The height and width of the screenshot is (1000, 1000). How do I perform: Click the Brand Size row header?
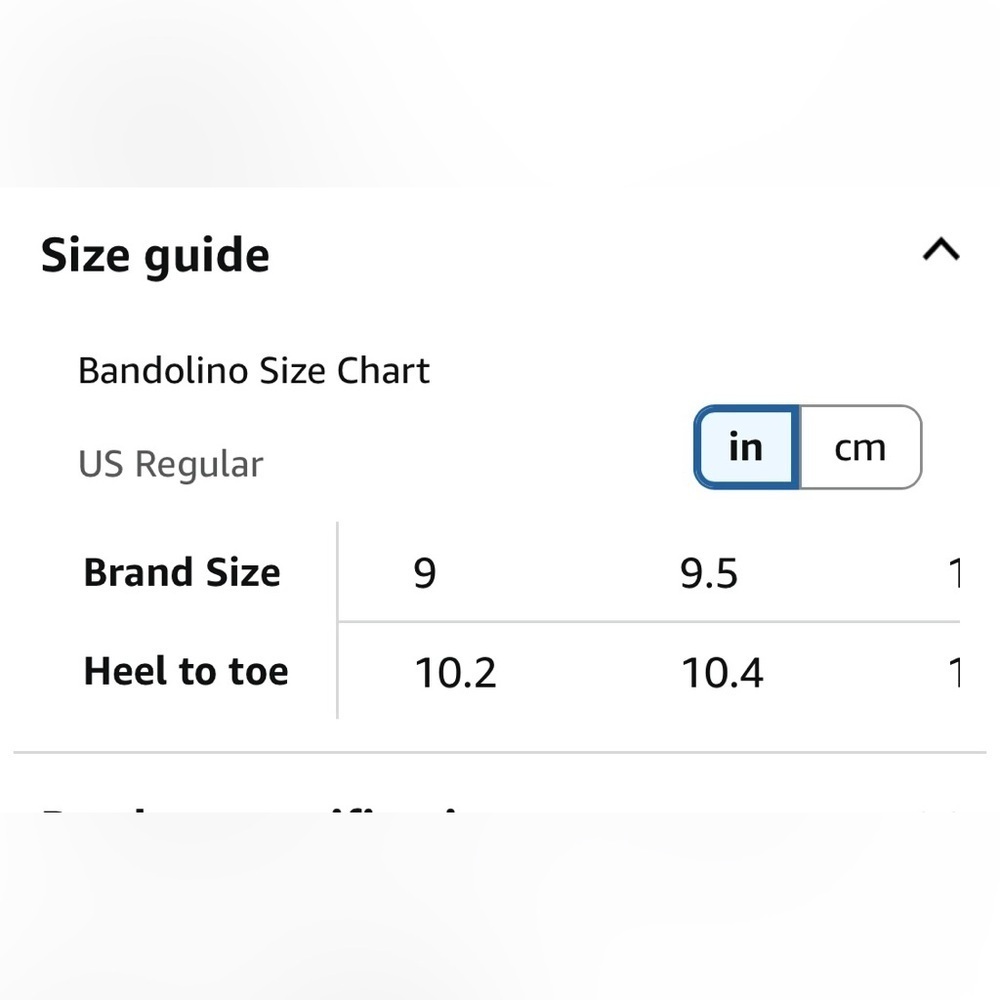point(182,572)
